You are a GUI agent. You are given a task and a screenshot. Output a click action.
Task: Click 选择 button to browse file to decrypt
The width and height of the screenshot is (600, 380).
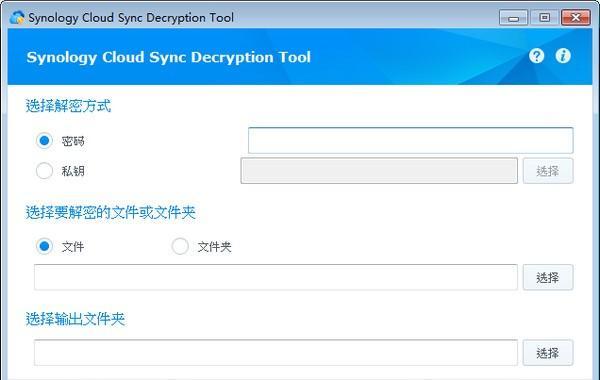[x=548, y=277]
